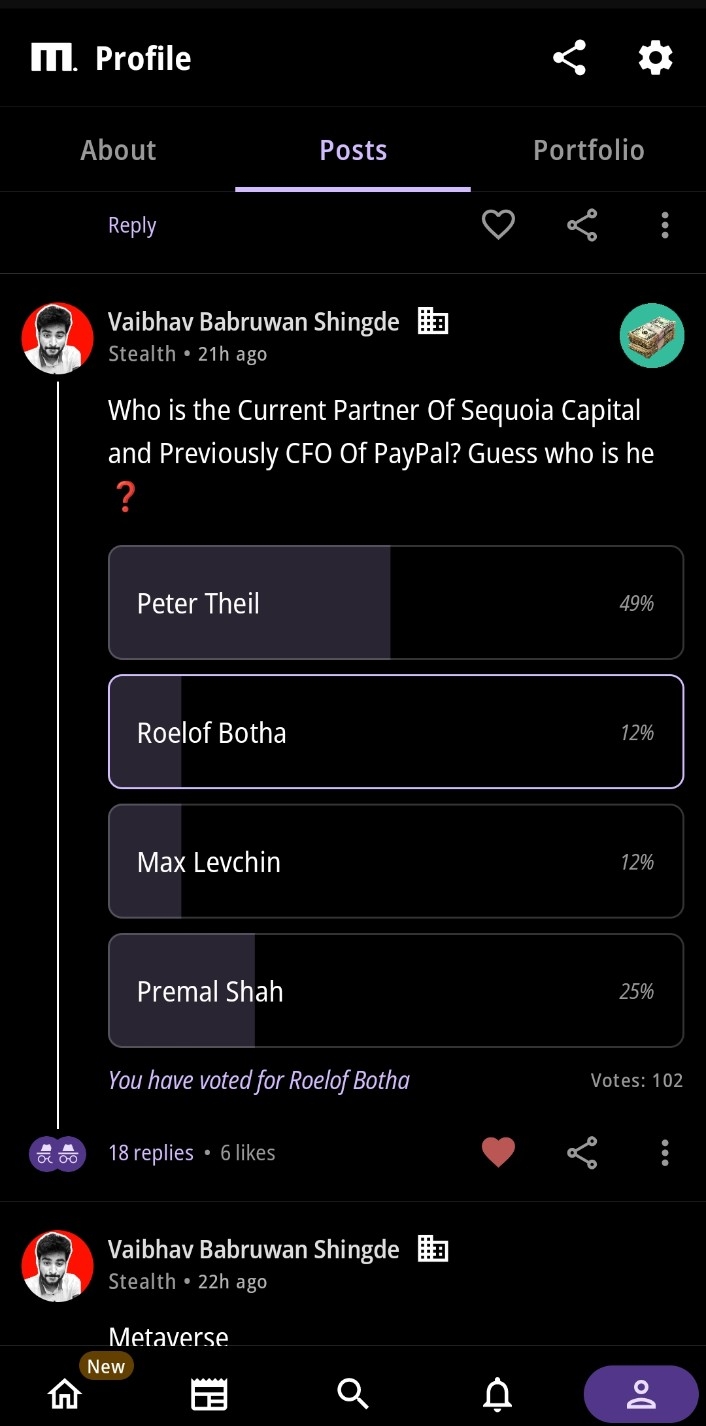Image resolution: width=706 pixels, height=1426 pixels.
Task: Unlike the Sequoia Capital poll post
Action: (x=498, y=1153)
